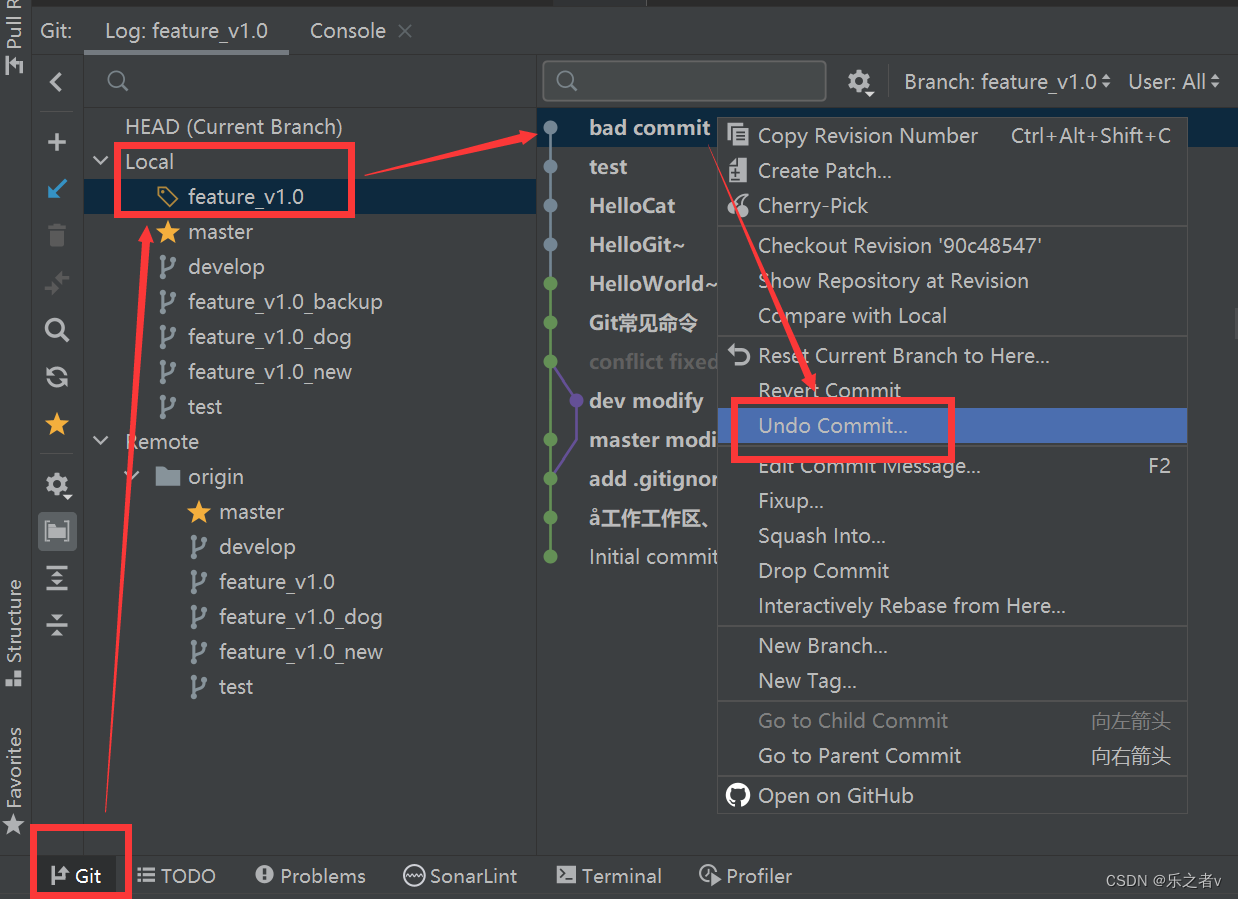Viewport: 1238px width, 899px height.
Task: Click the trash Delete branch icon
Action: coord(57,236)
